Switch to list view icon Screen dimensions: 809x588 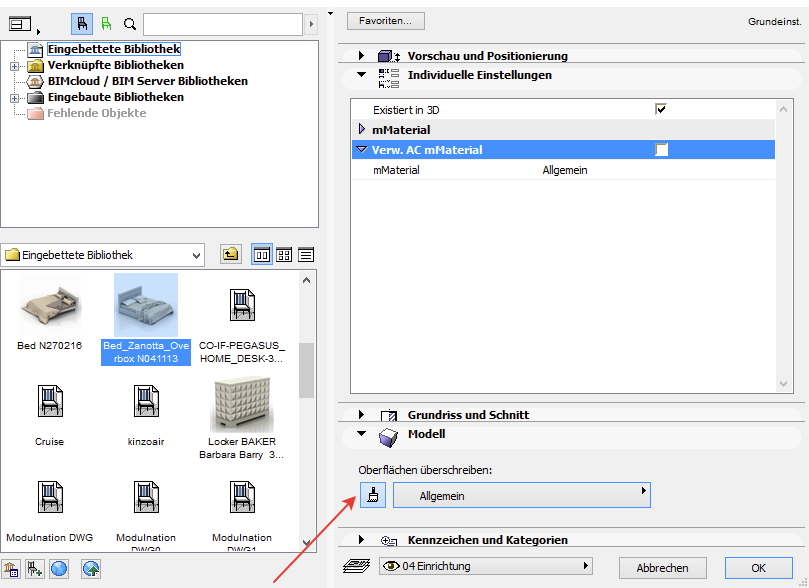point(306,255)
